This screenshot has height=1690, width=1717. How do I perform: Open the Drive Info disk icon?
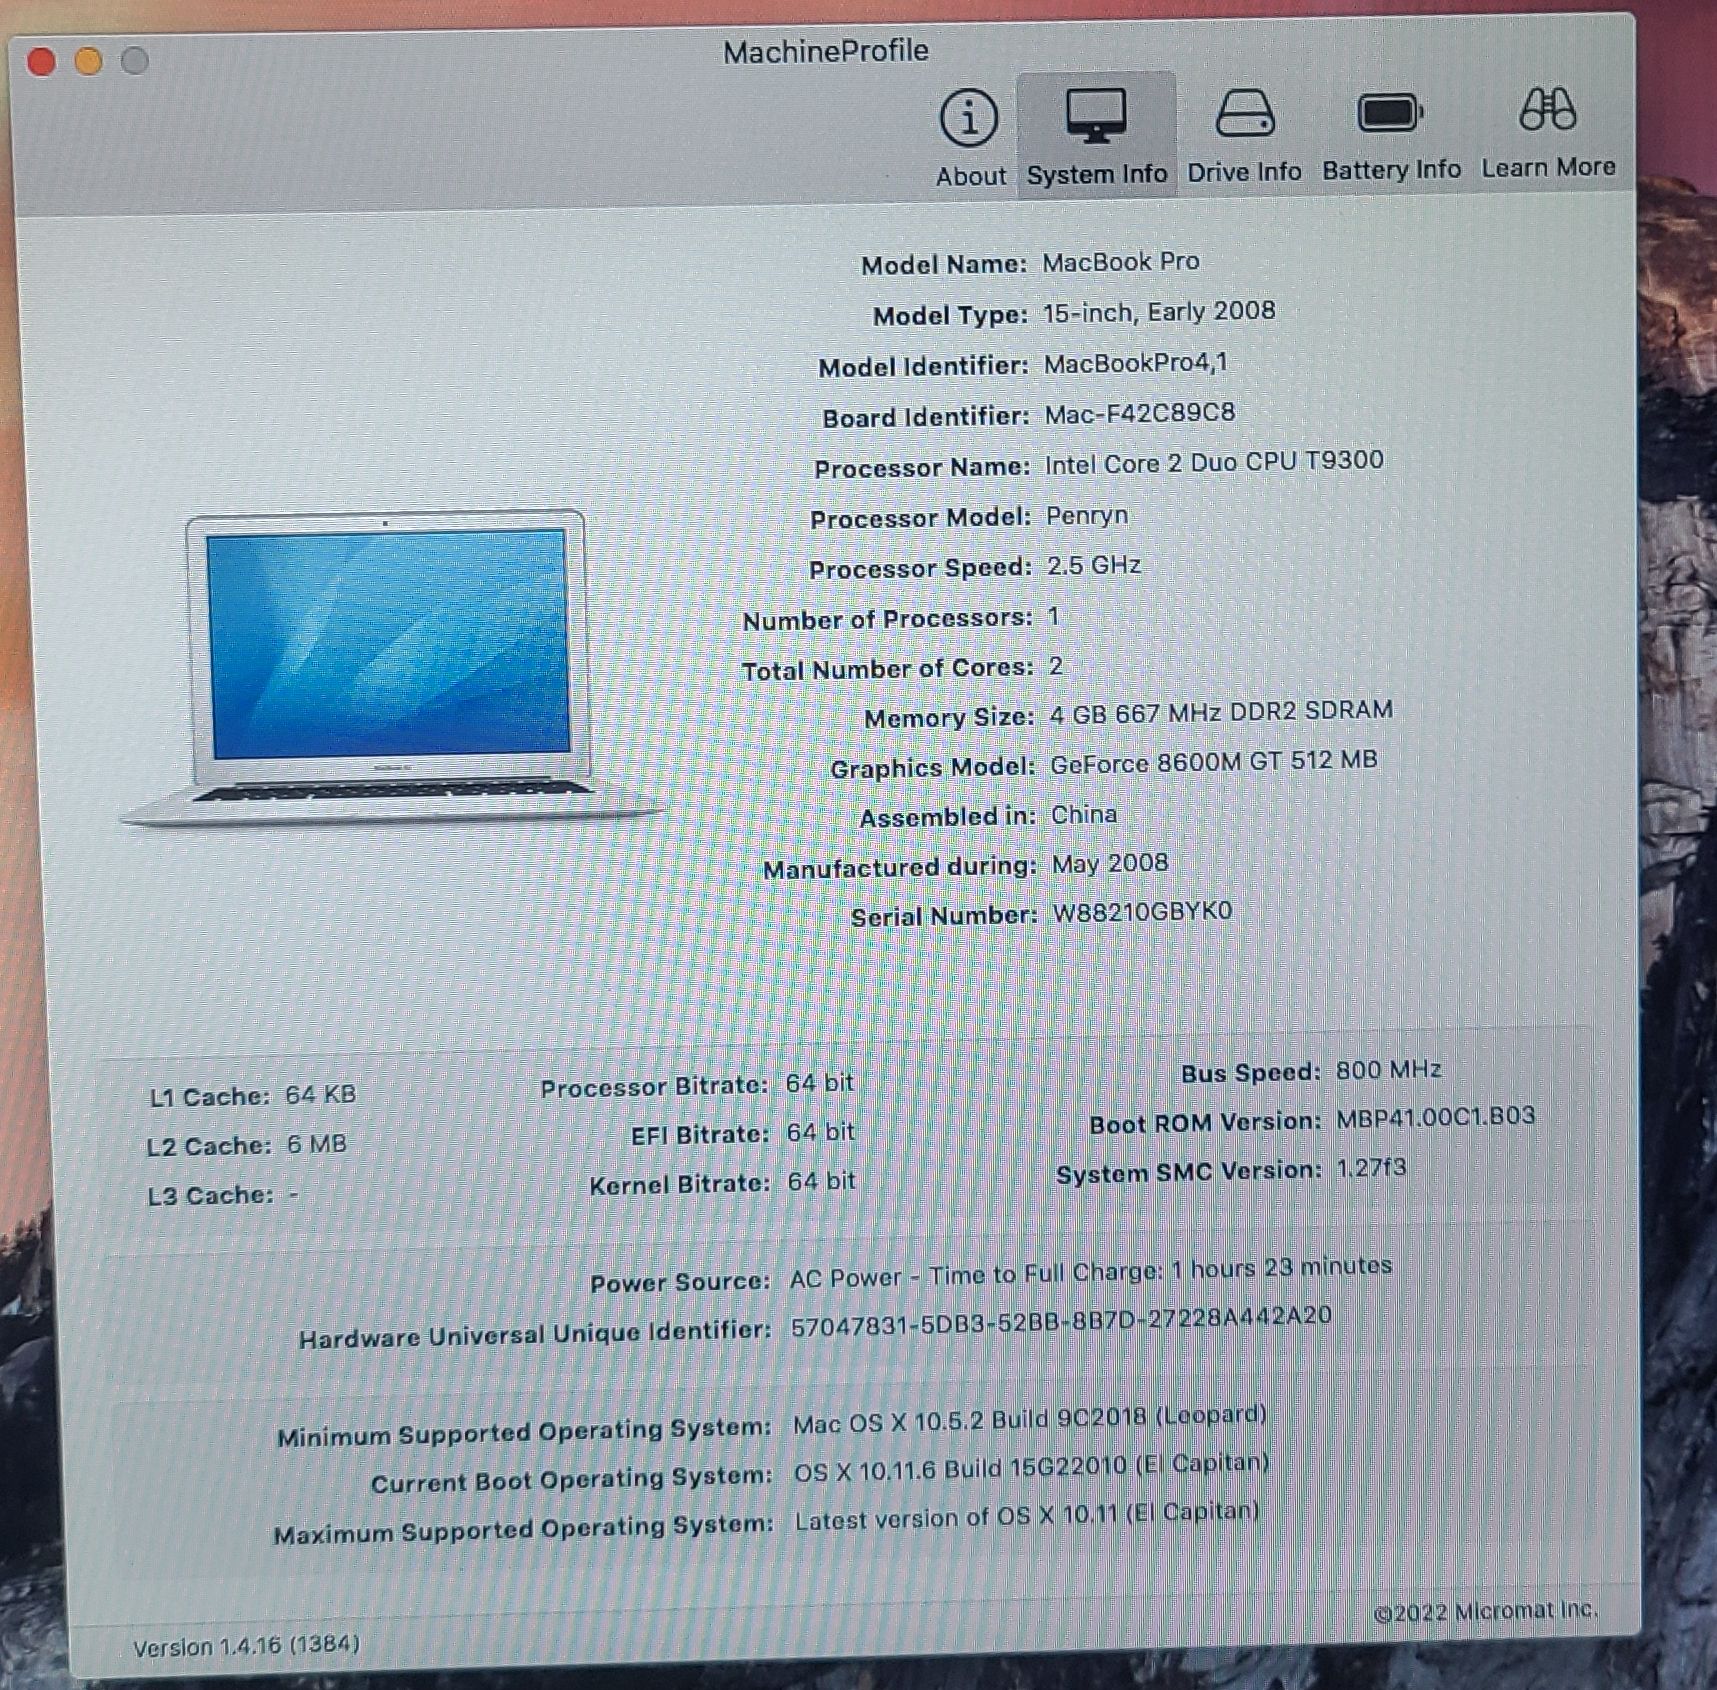(x=1244, y=116)
